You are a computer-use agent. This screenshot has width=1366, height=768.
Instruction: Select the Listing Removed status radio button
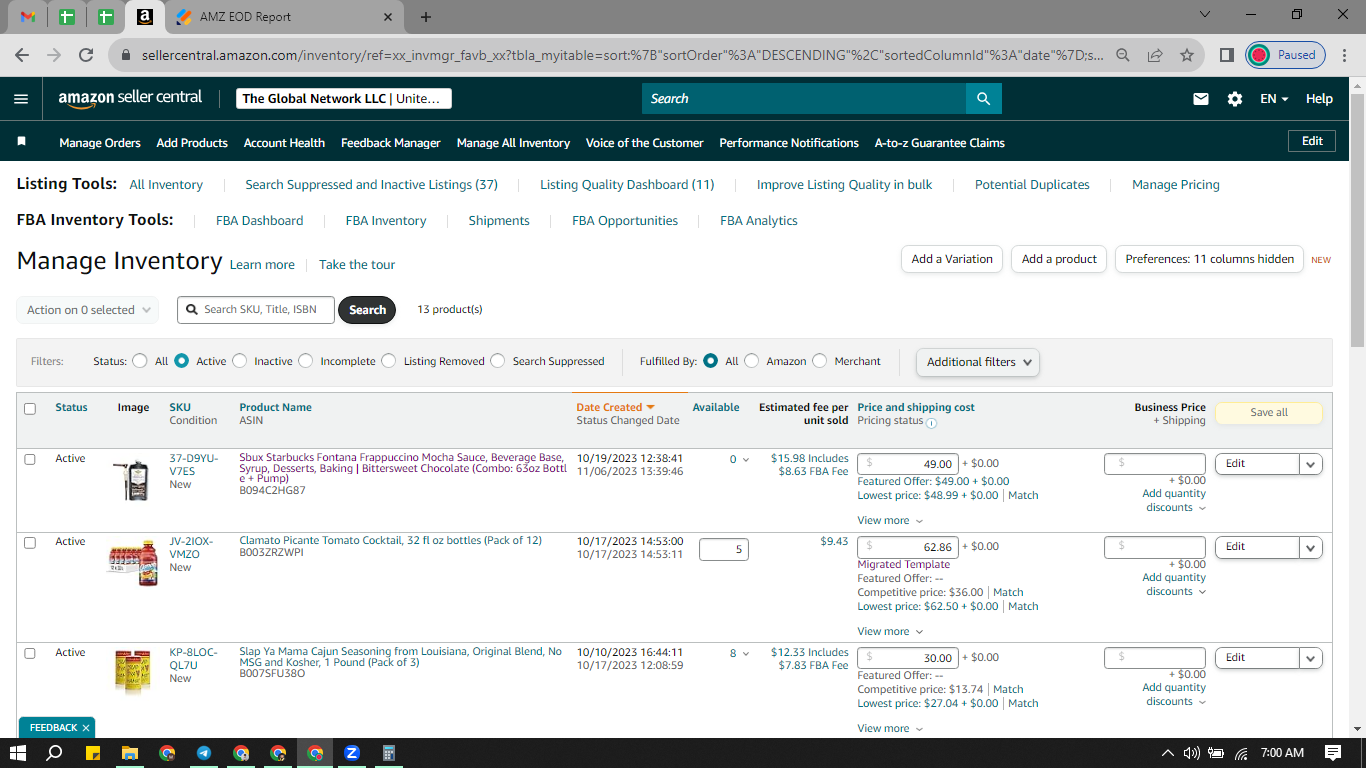pyautogui.click(x=389, y=361)
